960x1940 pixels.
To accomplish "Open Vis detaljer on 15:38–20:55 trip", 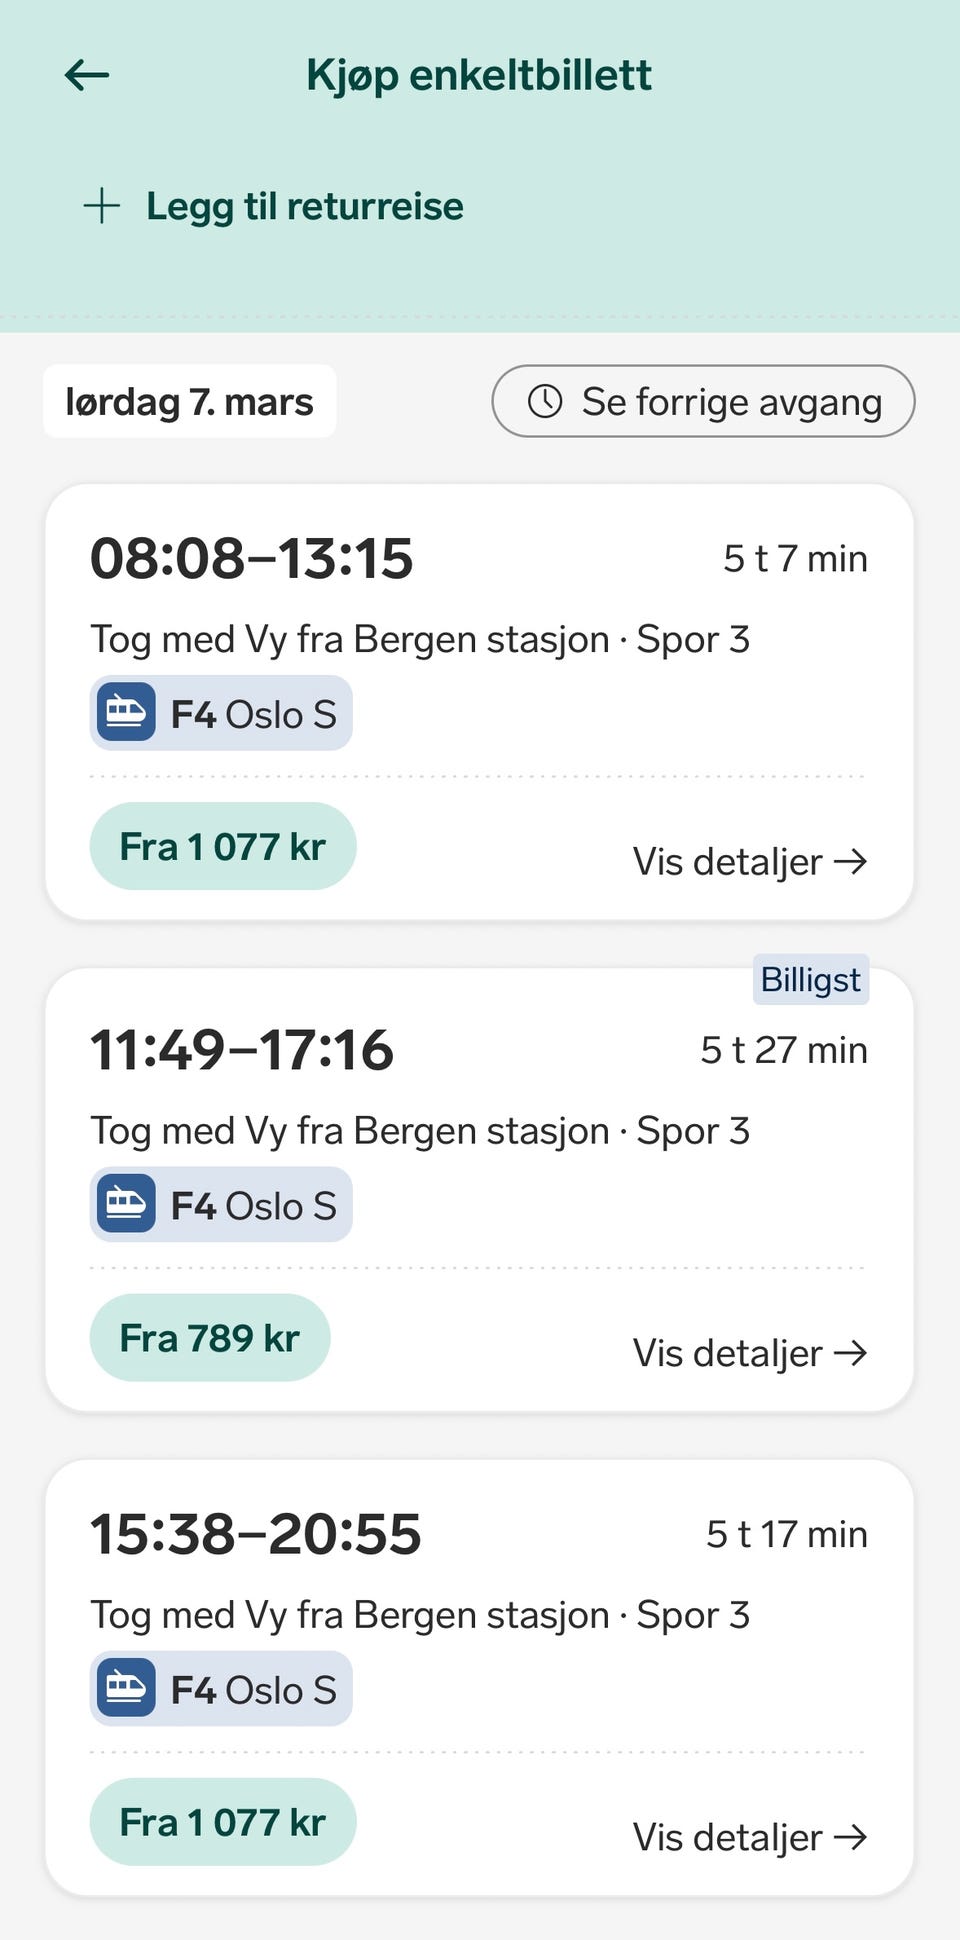I will click(x=749, y=1837).
